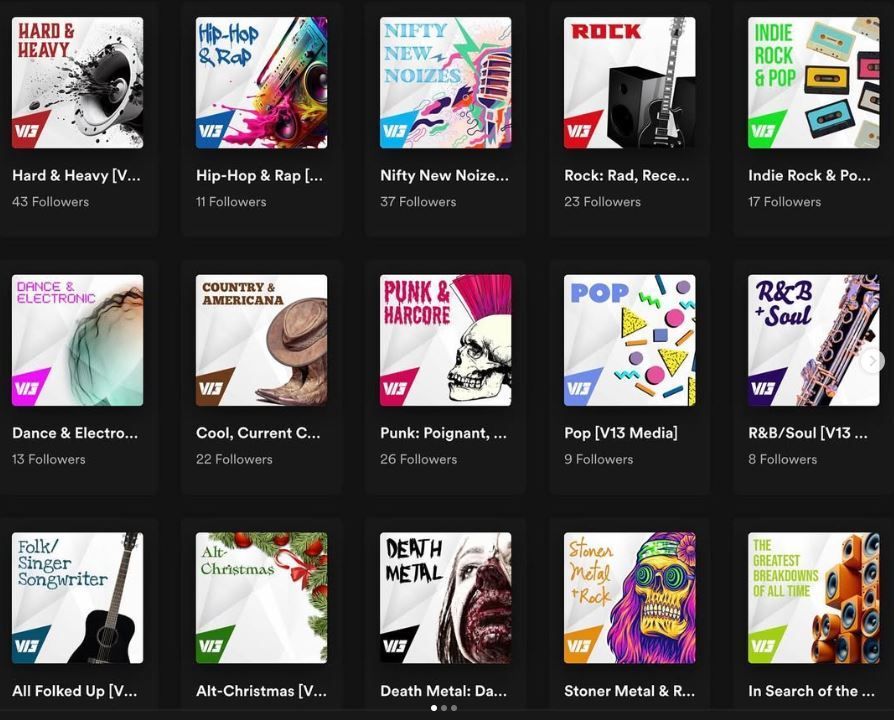The width and height of the screenshot is (894, 720).
Task: Click the Pop playlist cover art
Action: pyautogui.click(x=629, y=340)
